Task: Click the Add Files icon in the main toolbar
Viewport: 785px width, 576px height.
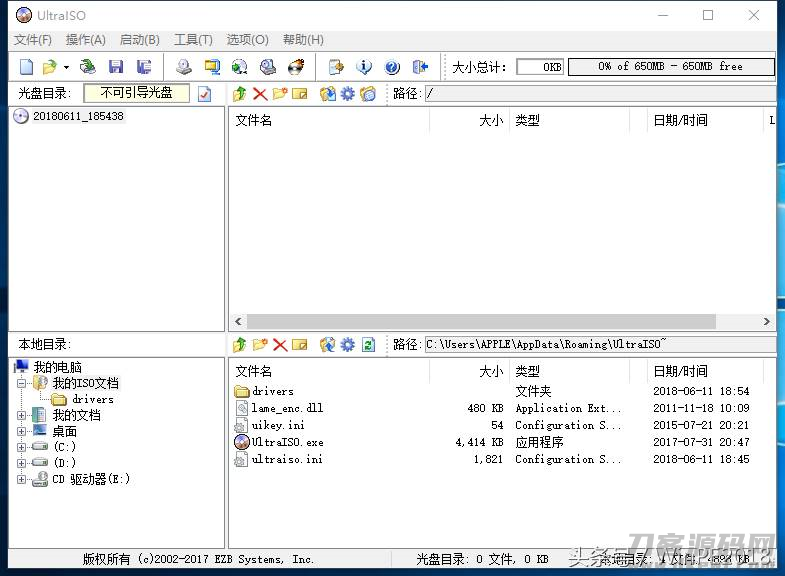Action: 336,67
